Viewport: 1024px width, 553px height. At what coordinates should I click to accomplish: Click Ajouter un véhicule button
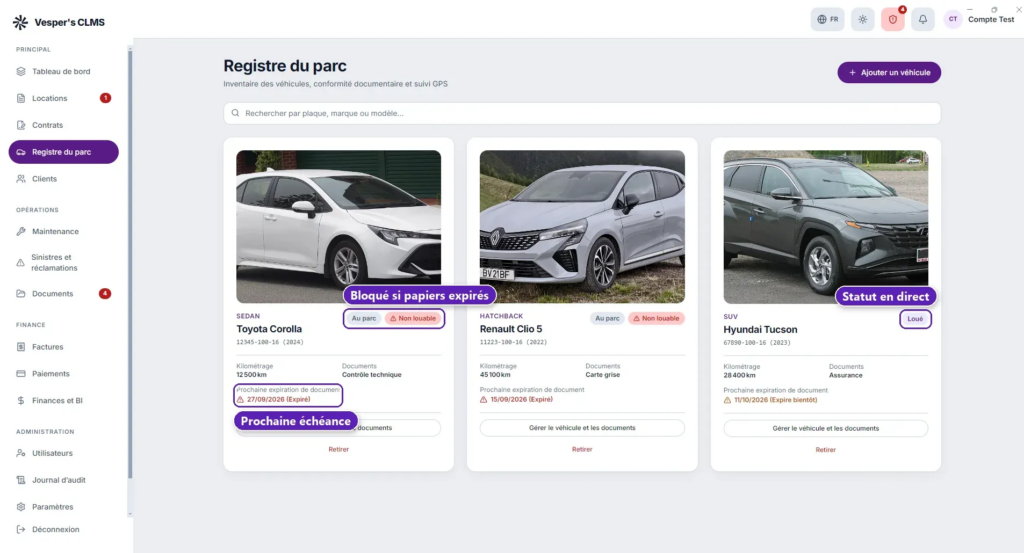889,72
